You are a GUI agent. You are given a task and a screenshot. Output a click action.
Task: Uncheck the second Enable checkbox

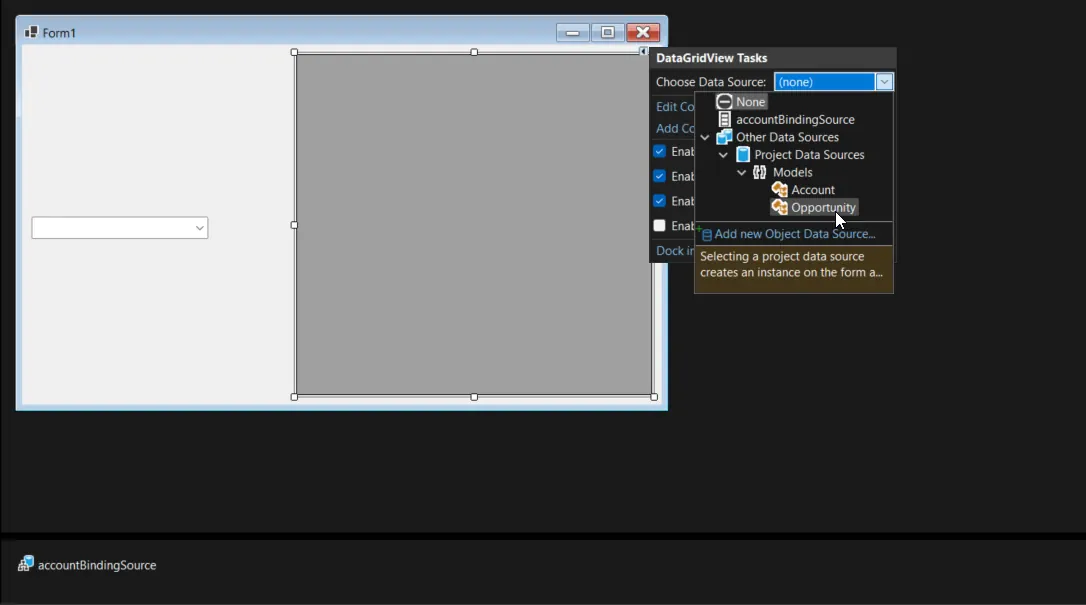(x=660, y=176)
